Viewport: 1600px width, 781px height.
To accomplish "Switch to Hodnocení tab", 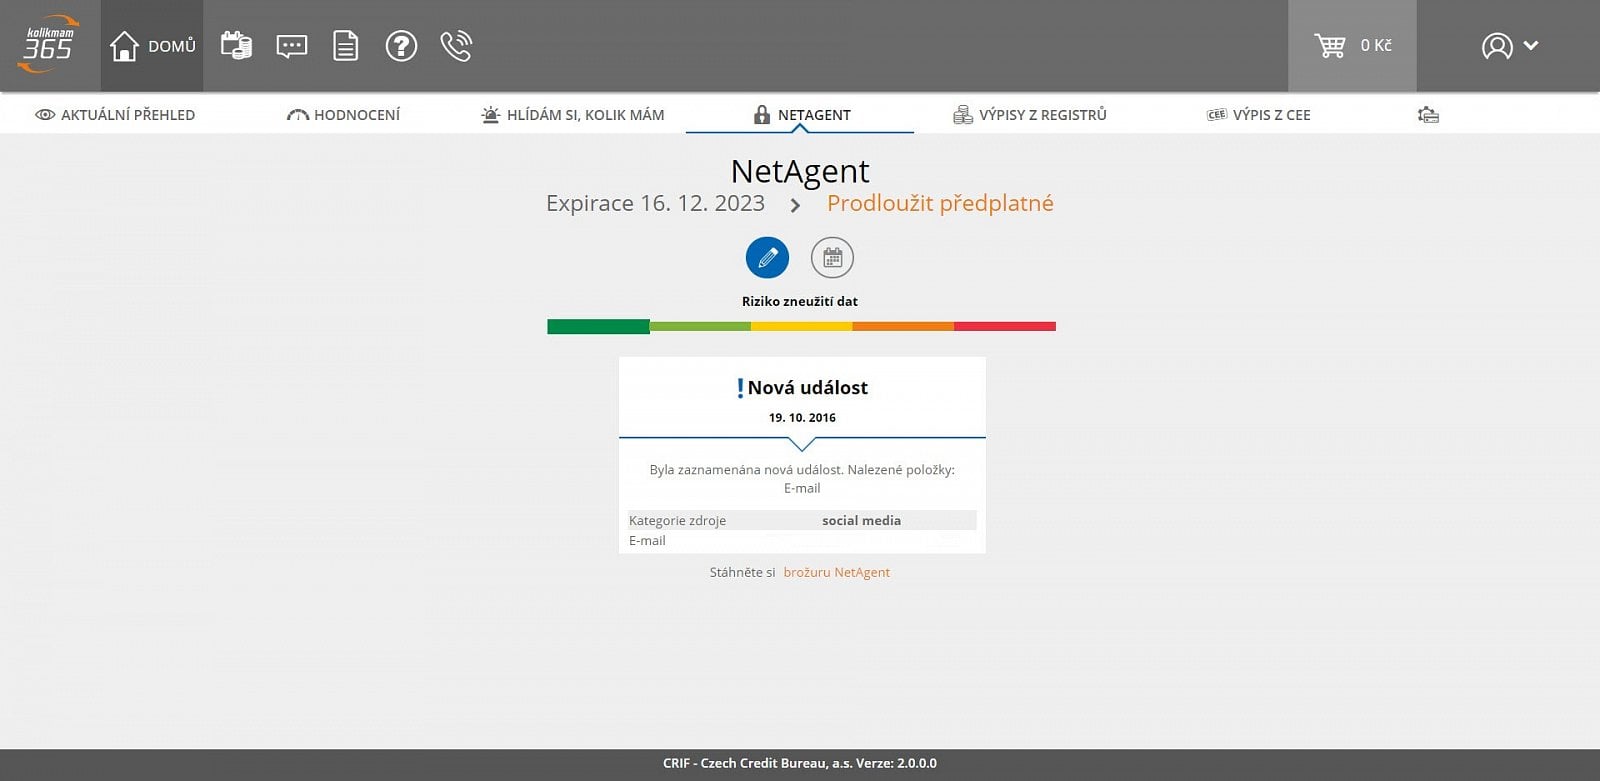I will pos(343,115).
